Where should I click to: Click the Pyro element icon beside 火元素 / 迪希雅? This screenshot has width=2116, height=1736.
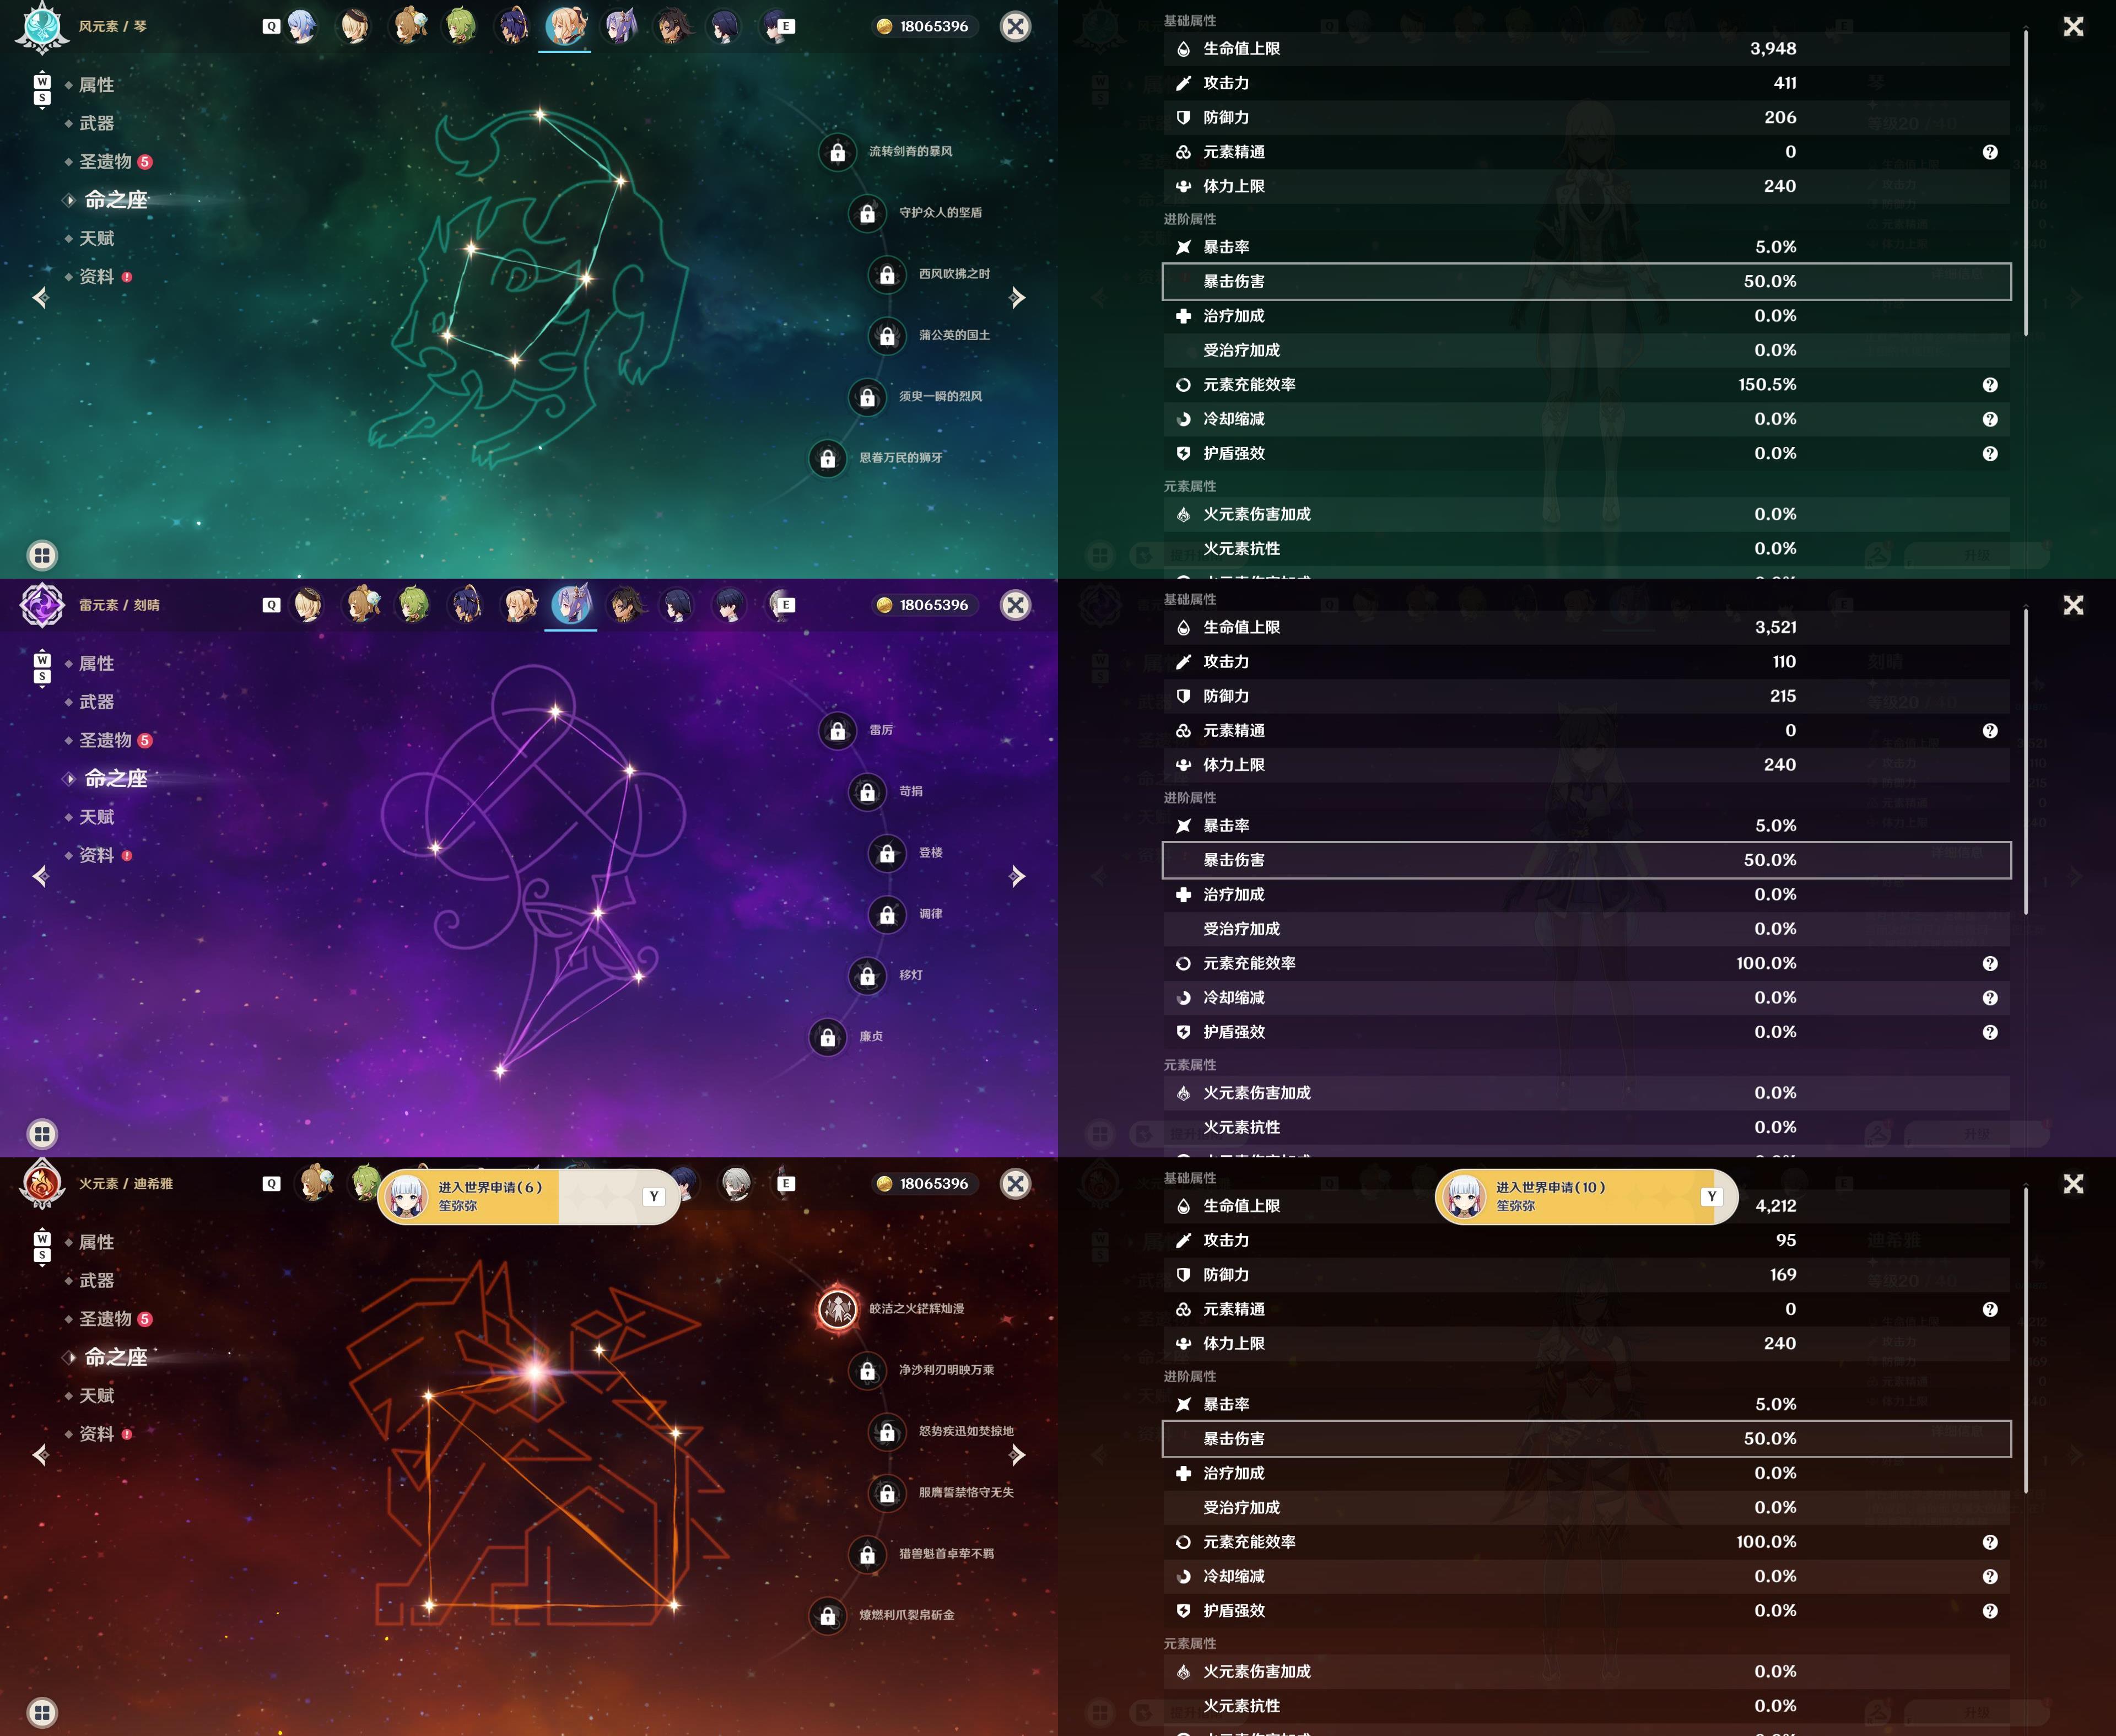point(42,1183)
